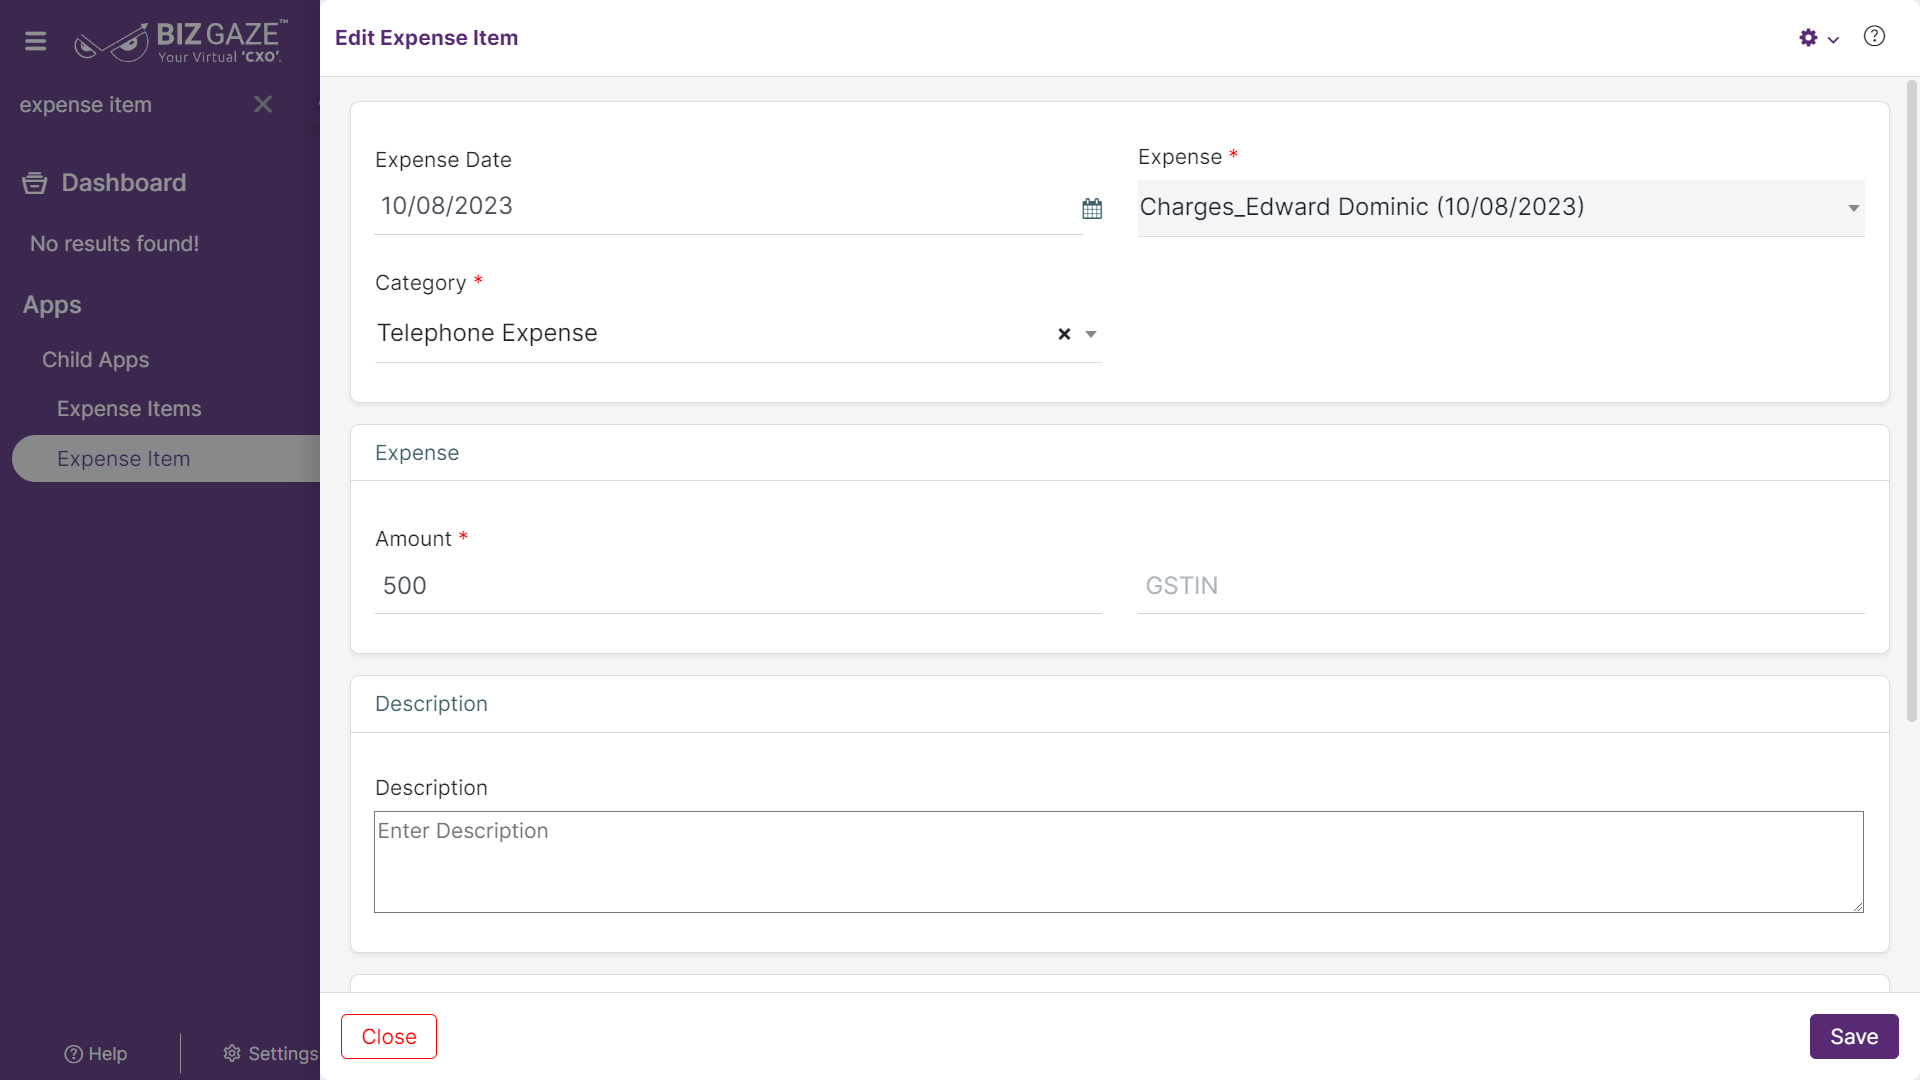
Task: Click the 'Edit Expense Item' title
Action: click(x=426, y=38)
